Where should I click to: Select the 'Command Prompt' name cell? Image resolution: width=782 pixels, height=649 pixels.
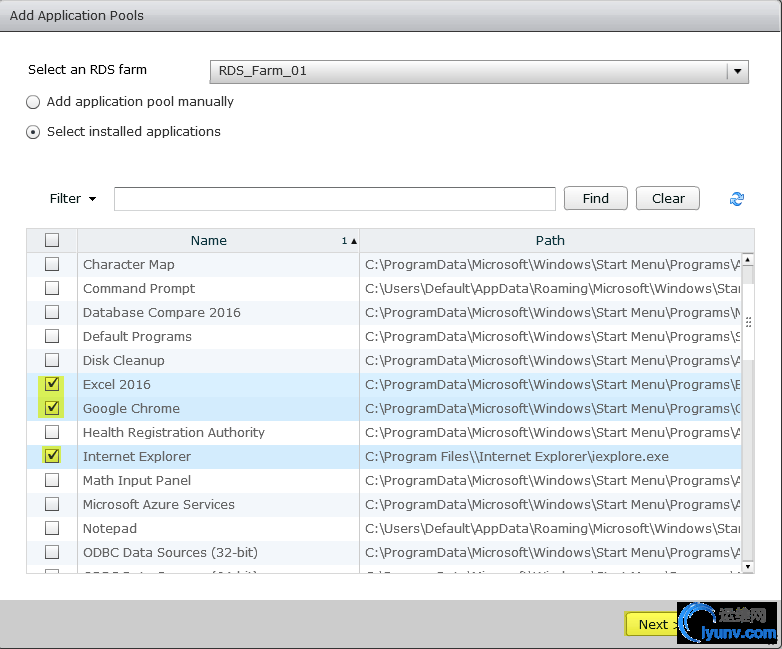(218, 288)
